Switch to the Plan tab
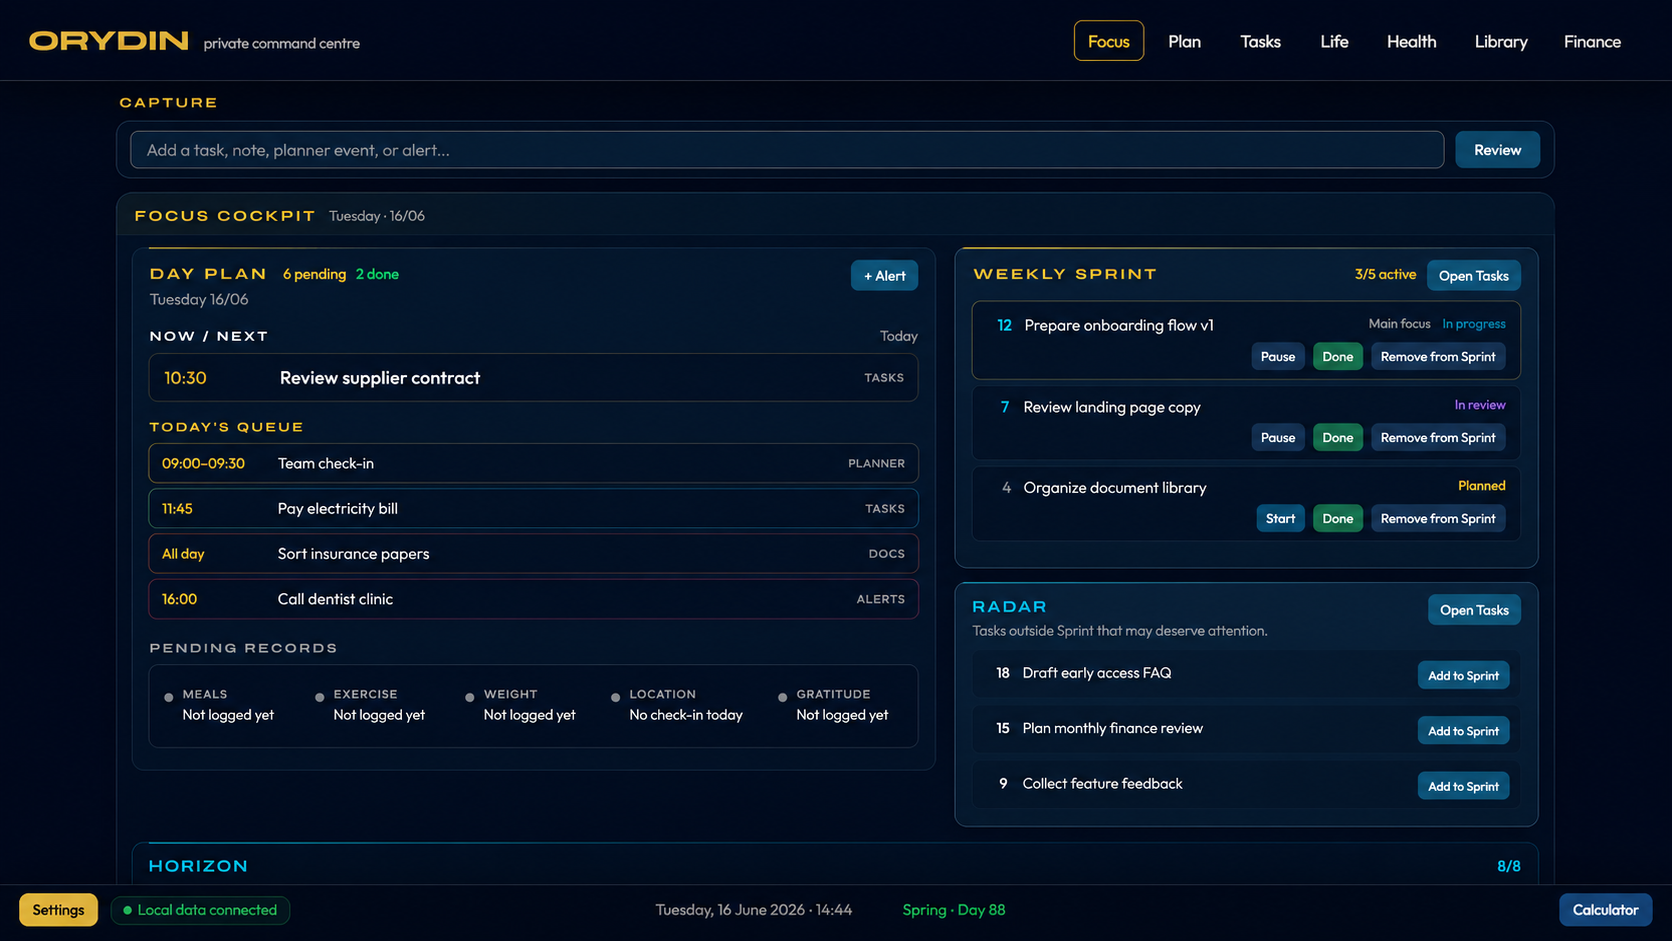Viewport: 1672px width, 941px height. pos(1184,41)
